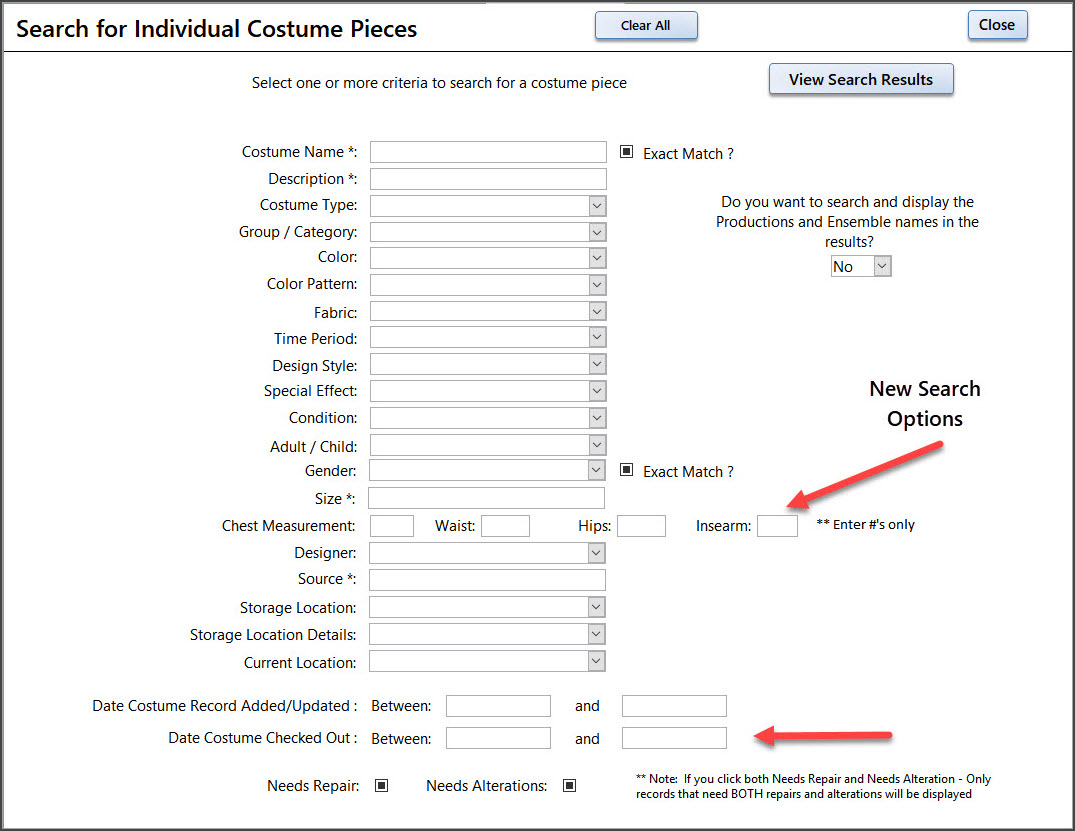Check the Needs Repair box

point(381,786)
